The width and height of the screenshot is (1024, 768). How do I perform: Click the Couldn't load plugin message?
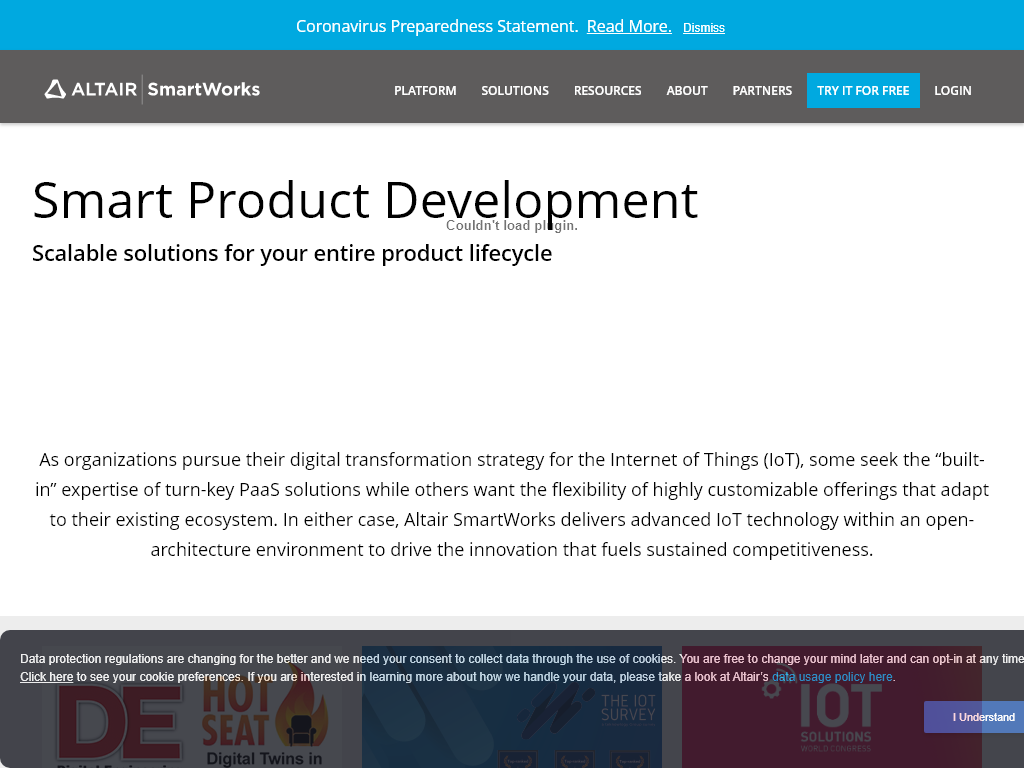[x=512, y=225]
